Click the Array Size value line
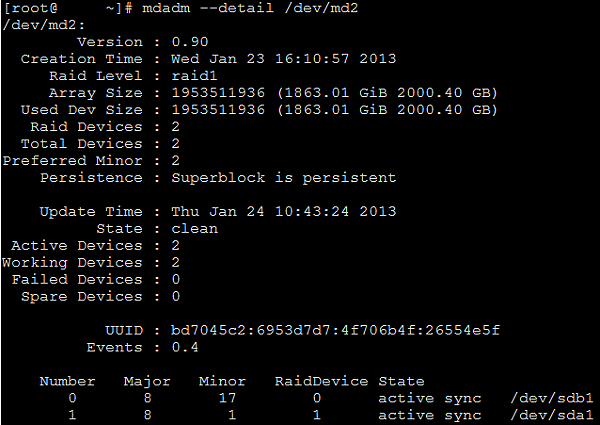Image resolution: width=600 pixels, height=425 pixels. tap(334, 93)
